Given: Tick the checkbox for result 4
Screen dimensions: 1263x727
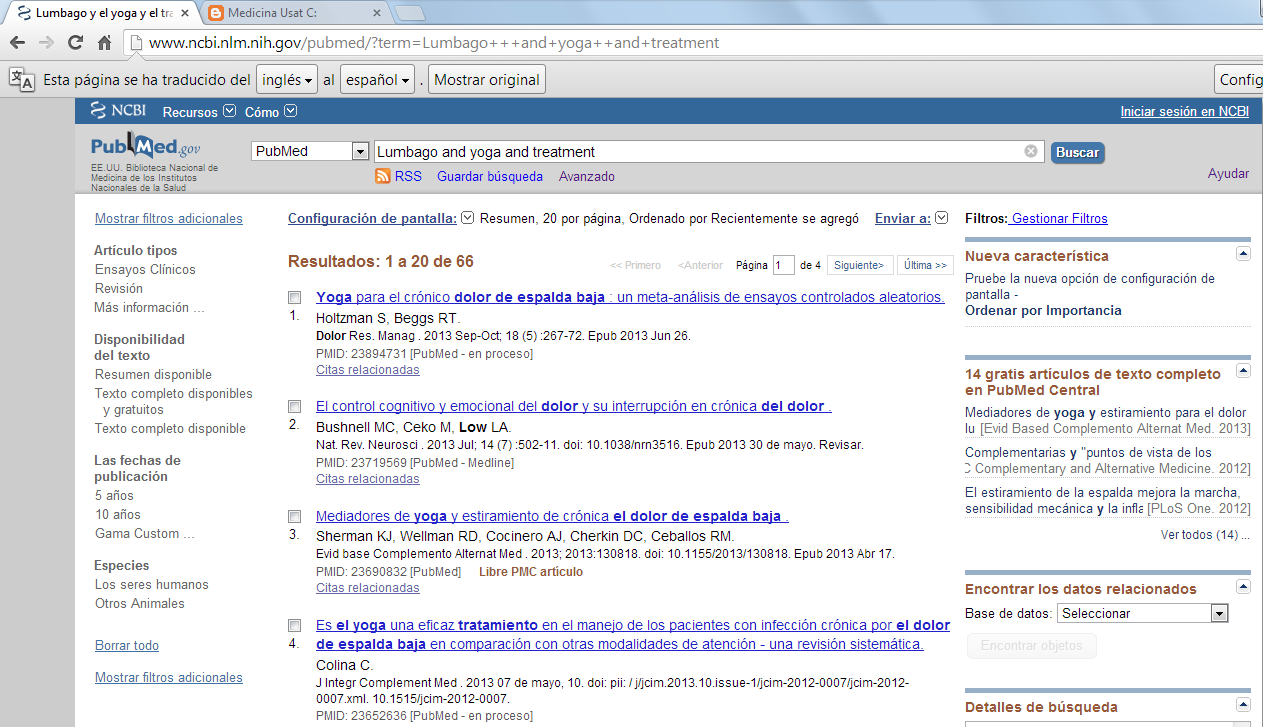Looking at the screenshot, I should [294, 626].
